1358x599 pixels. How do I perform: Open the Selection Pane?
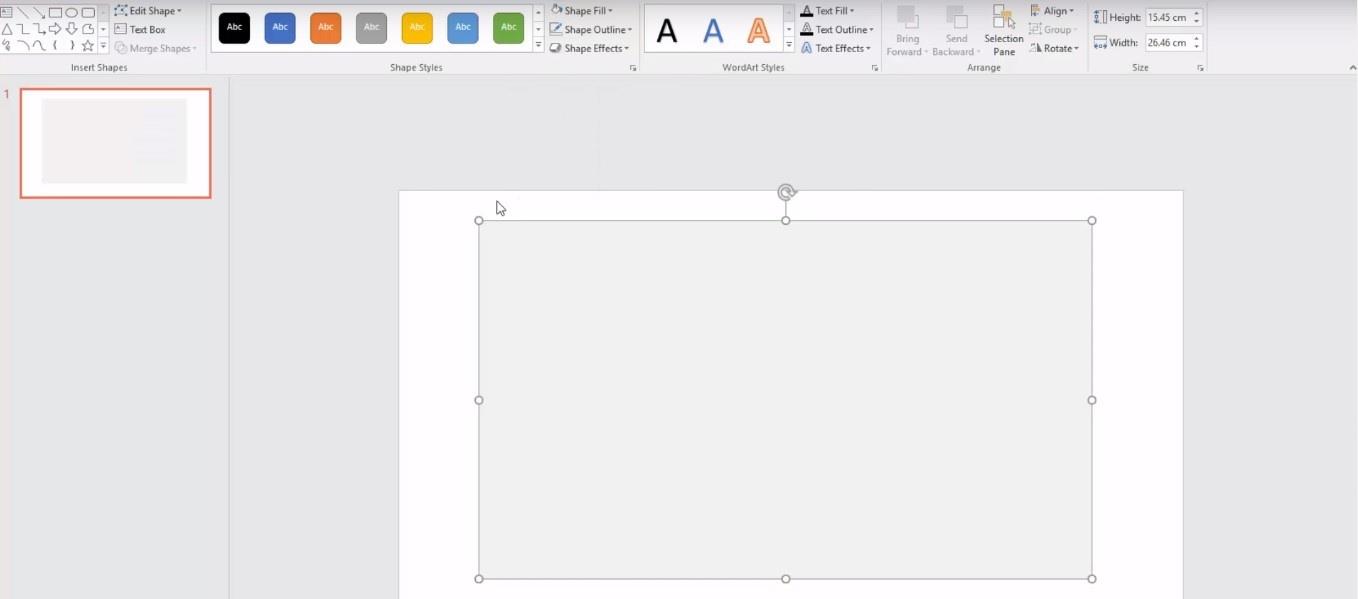coord(1003,31)
